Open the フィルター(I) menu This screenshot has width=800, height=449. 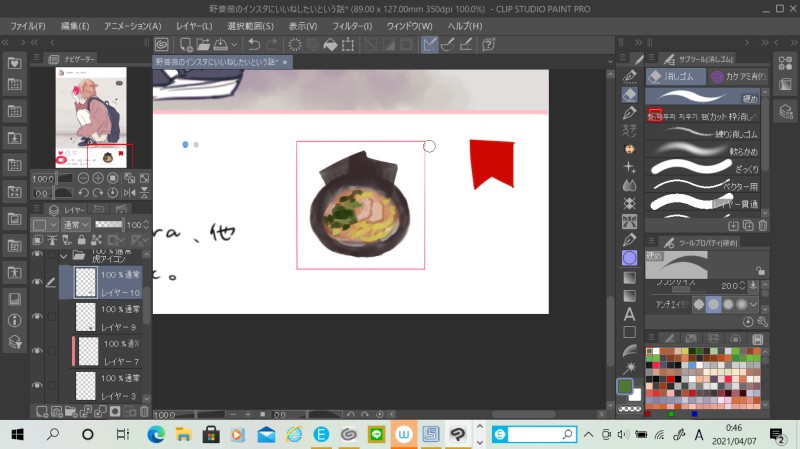352,26
